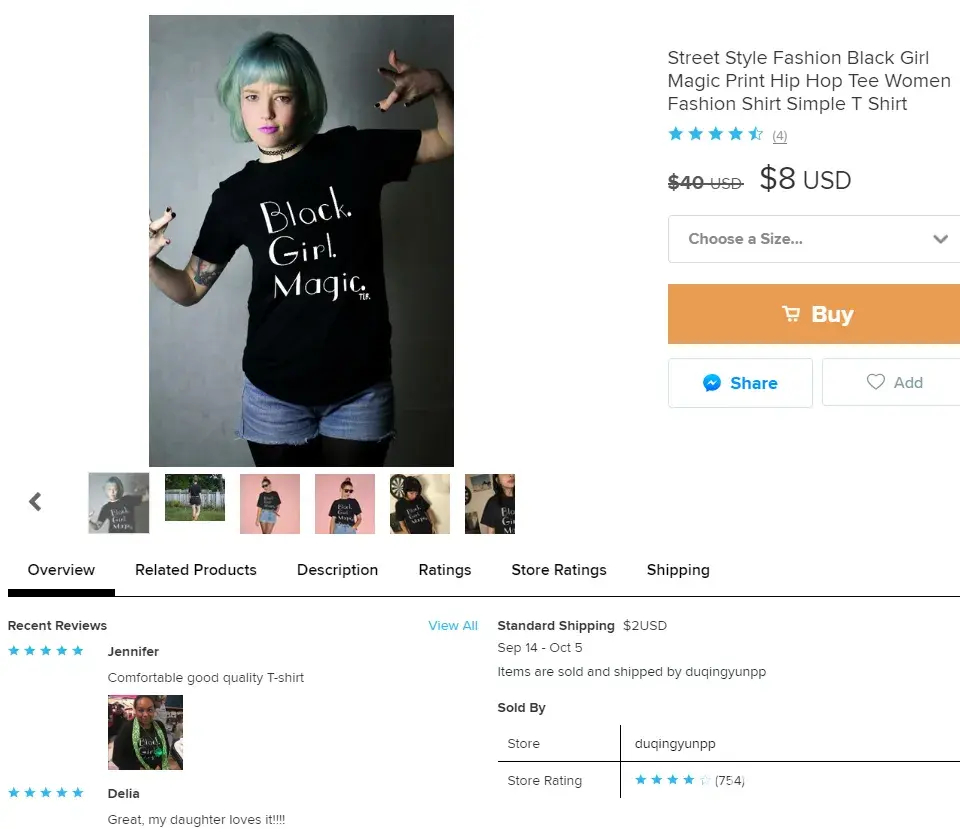960x829 pixels.
Task: Click the main product image
Action: point(301,240)
